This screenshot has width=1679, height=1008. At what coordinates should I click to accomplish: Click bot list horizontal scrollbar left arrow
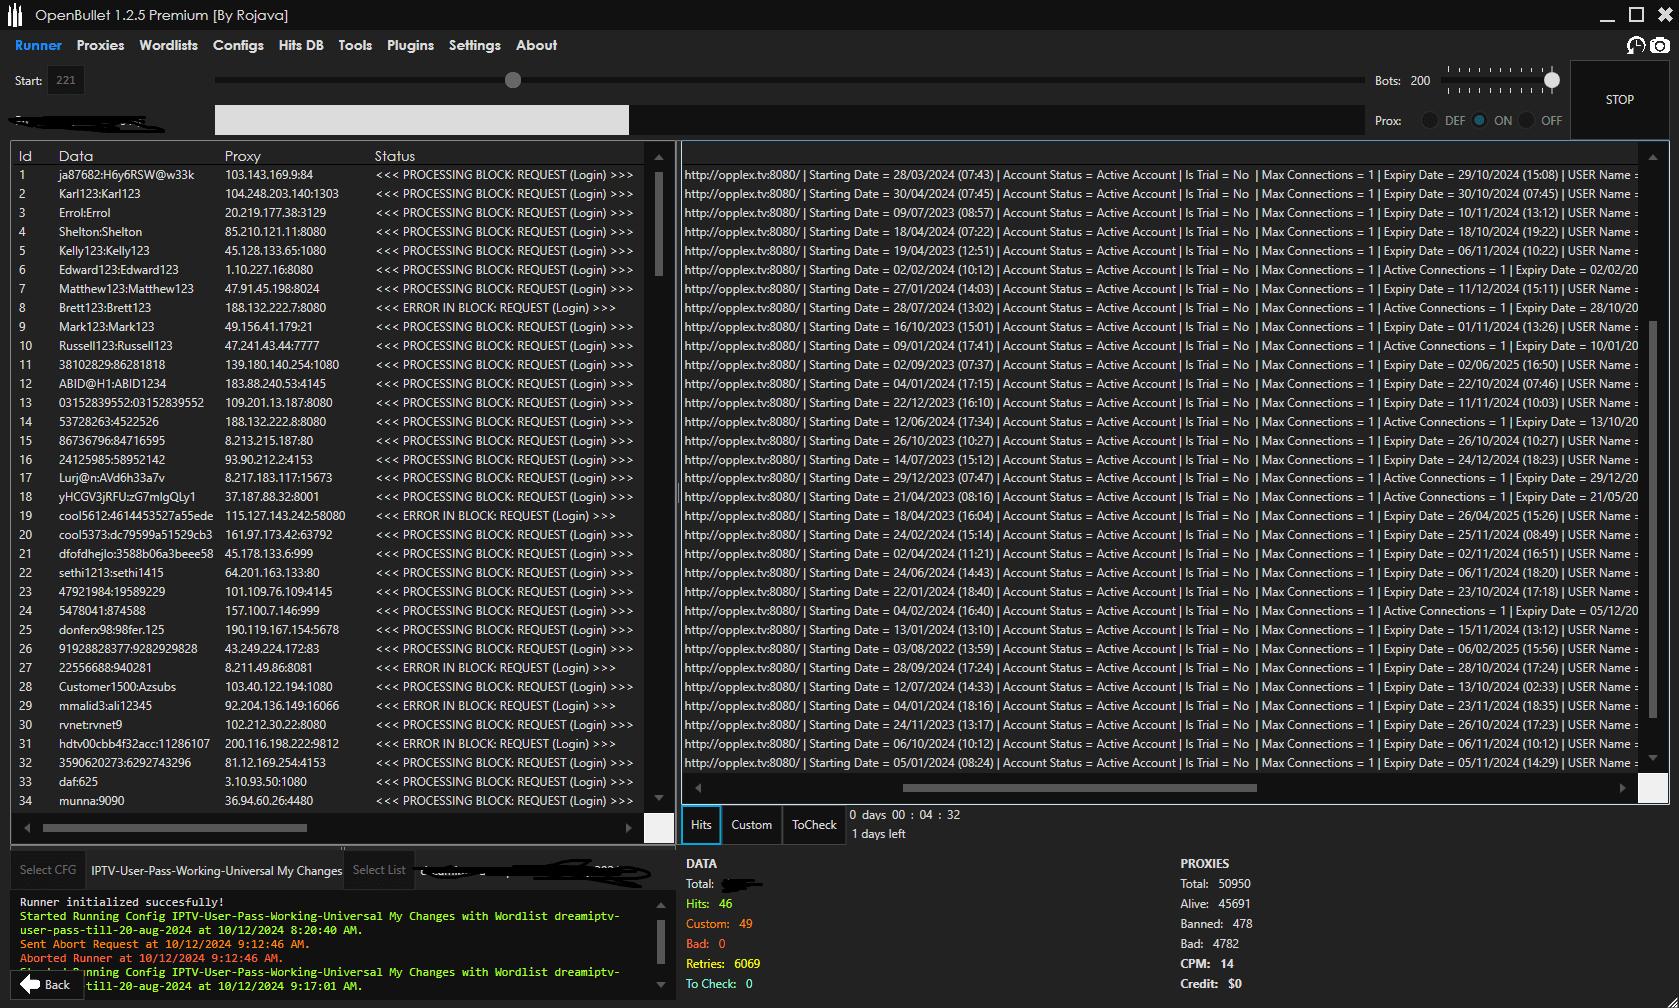point(27,828)
